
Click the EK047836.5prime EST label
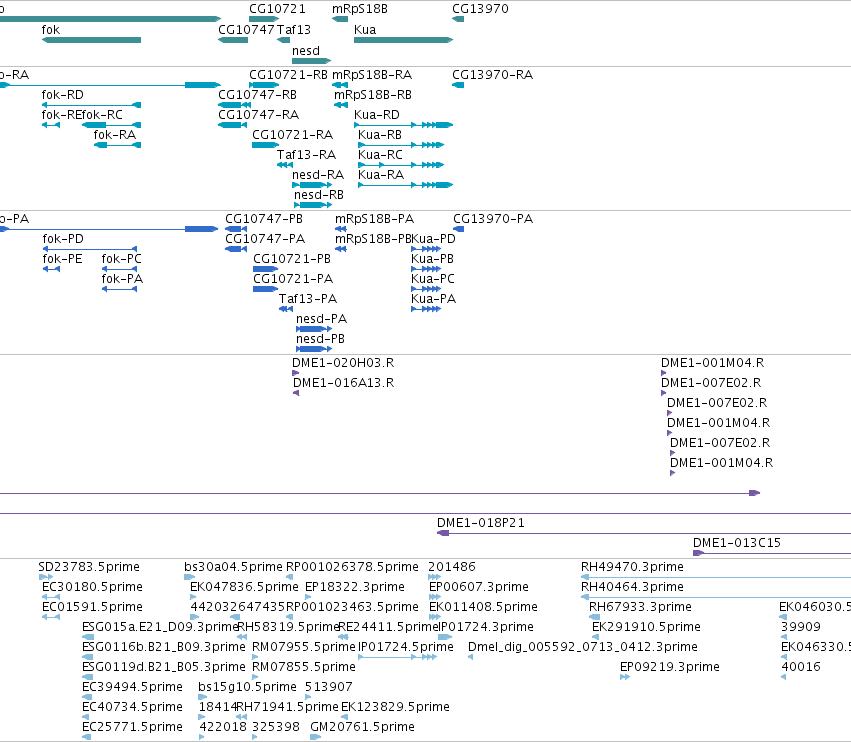point(244,588)
